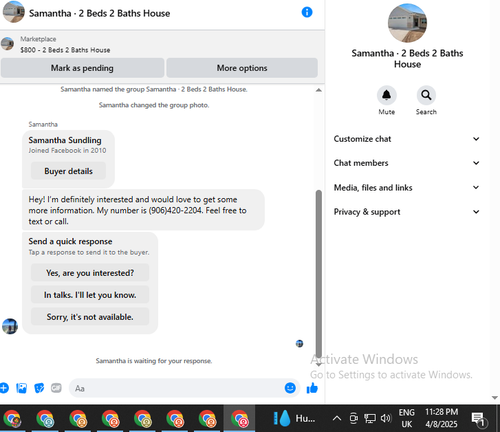The width and height of the screenshot is (500, 432).
Task: Search in conversation using magnifier icon
Action: click(x=426, y=95)
